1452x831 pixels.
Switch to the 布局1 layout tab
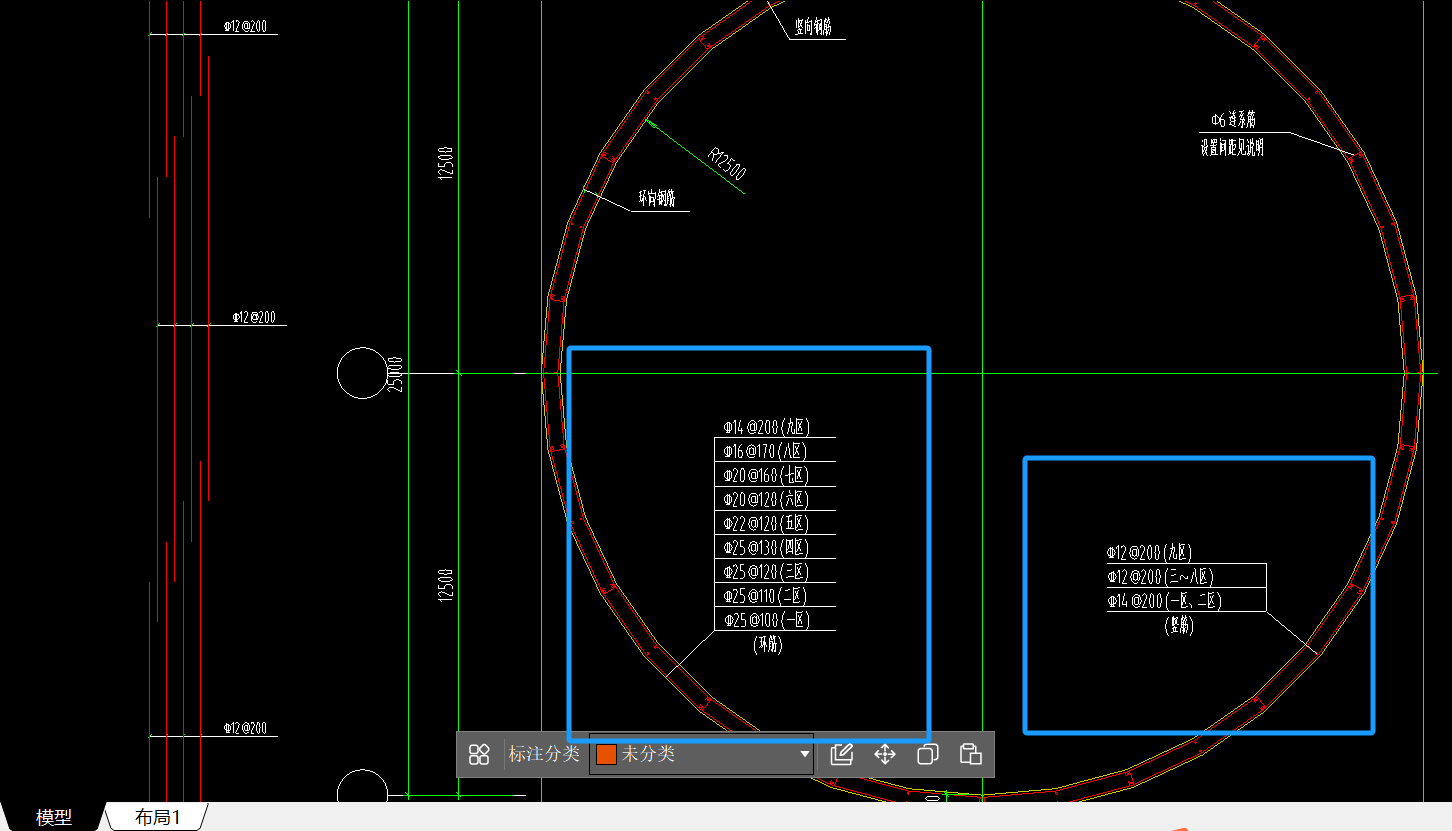[158, 817]
